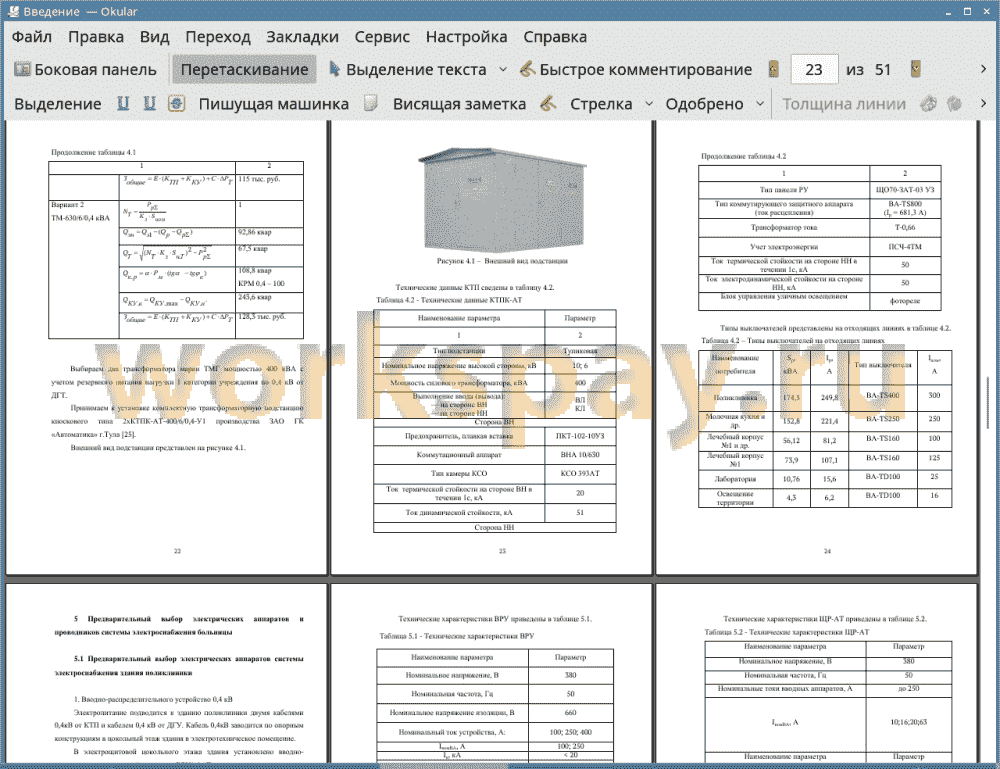Expand the overflow chevron of main toolbar
The height and width of the screenshot is (769, 1000).
tap(983, 69)
